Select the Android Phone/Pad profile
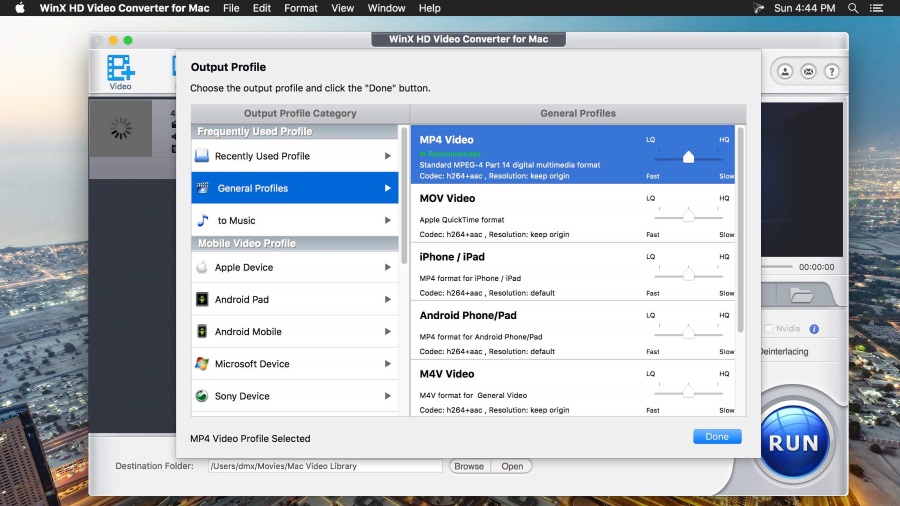Screen dimensions: 900x506 [x=573, y=330]
